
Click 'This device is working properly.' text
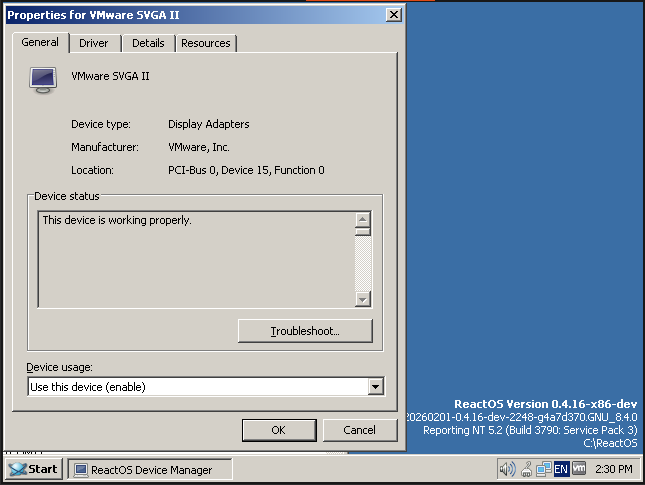[x=117, y=220]
